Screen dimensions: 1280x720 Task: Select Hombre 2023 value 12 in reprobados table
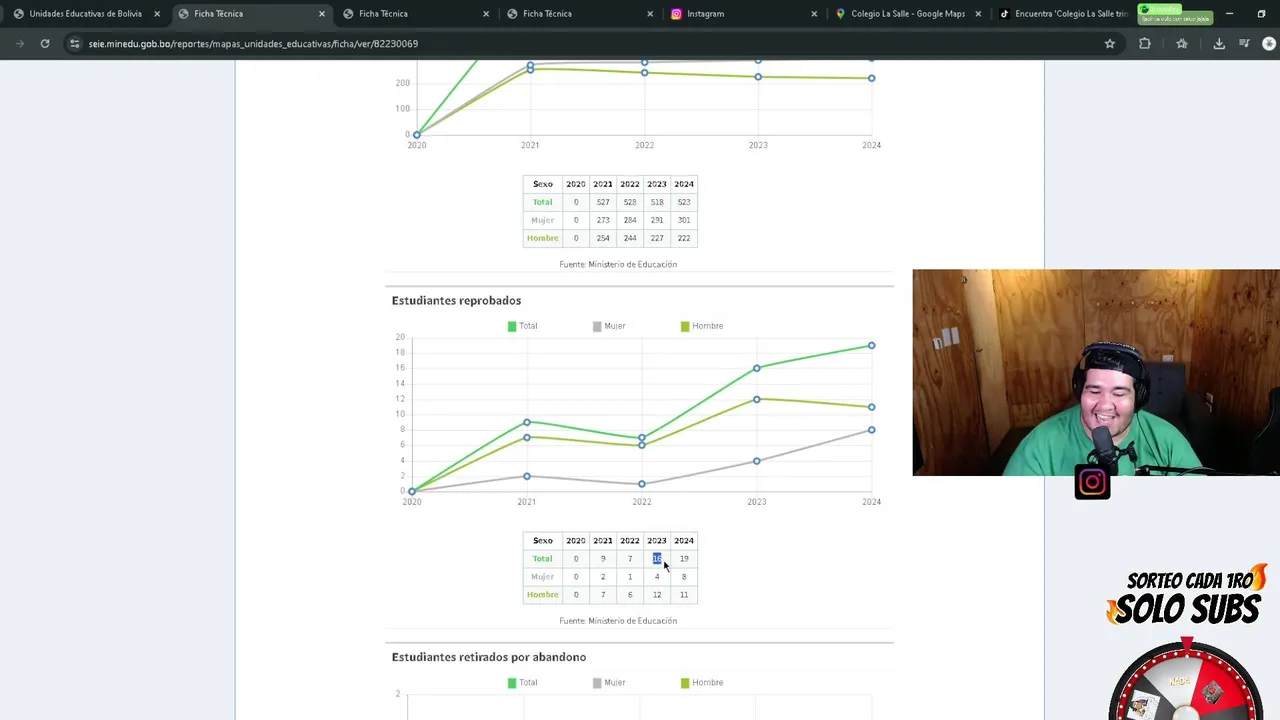(x=657, y=595)
